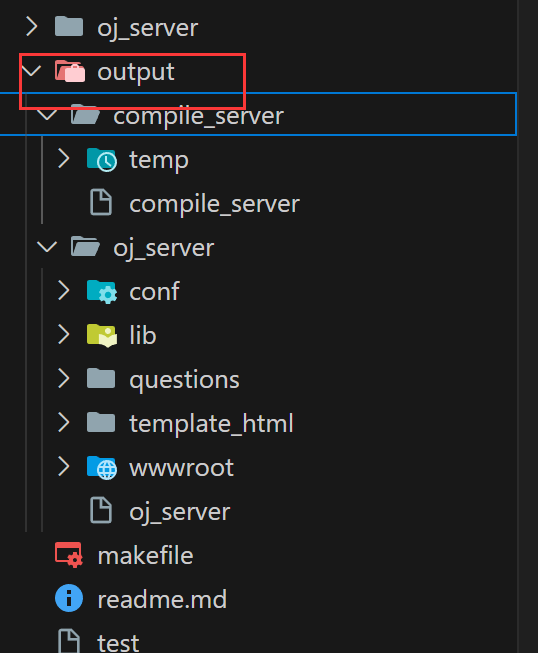Select the wwwroot folder label
The image size is (538, 653).
tap(182, 469)
